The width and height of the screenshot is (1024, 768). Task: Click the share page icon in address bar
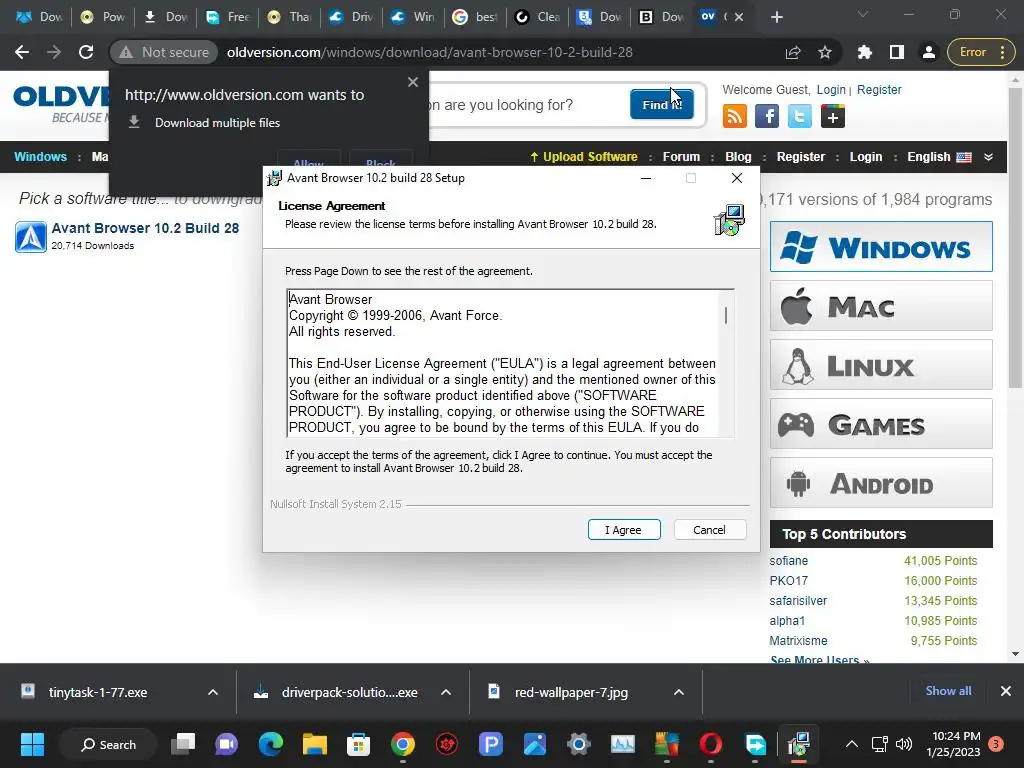click(793, 52)
